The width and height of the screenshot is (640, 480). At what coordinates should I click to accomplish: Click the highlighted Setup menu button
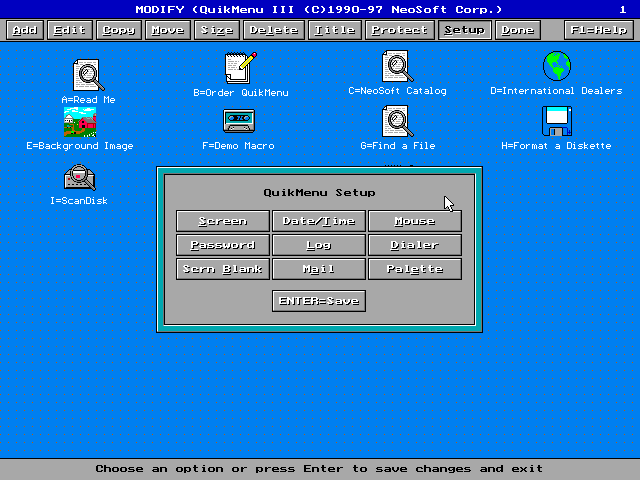click(x=464, y=30)
